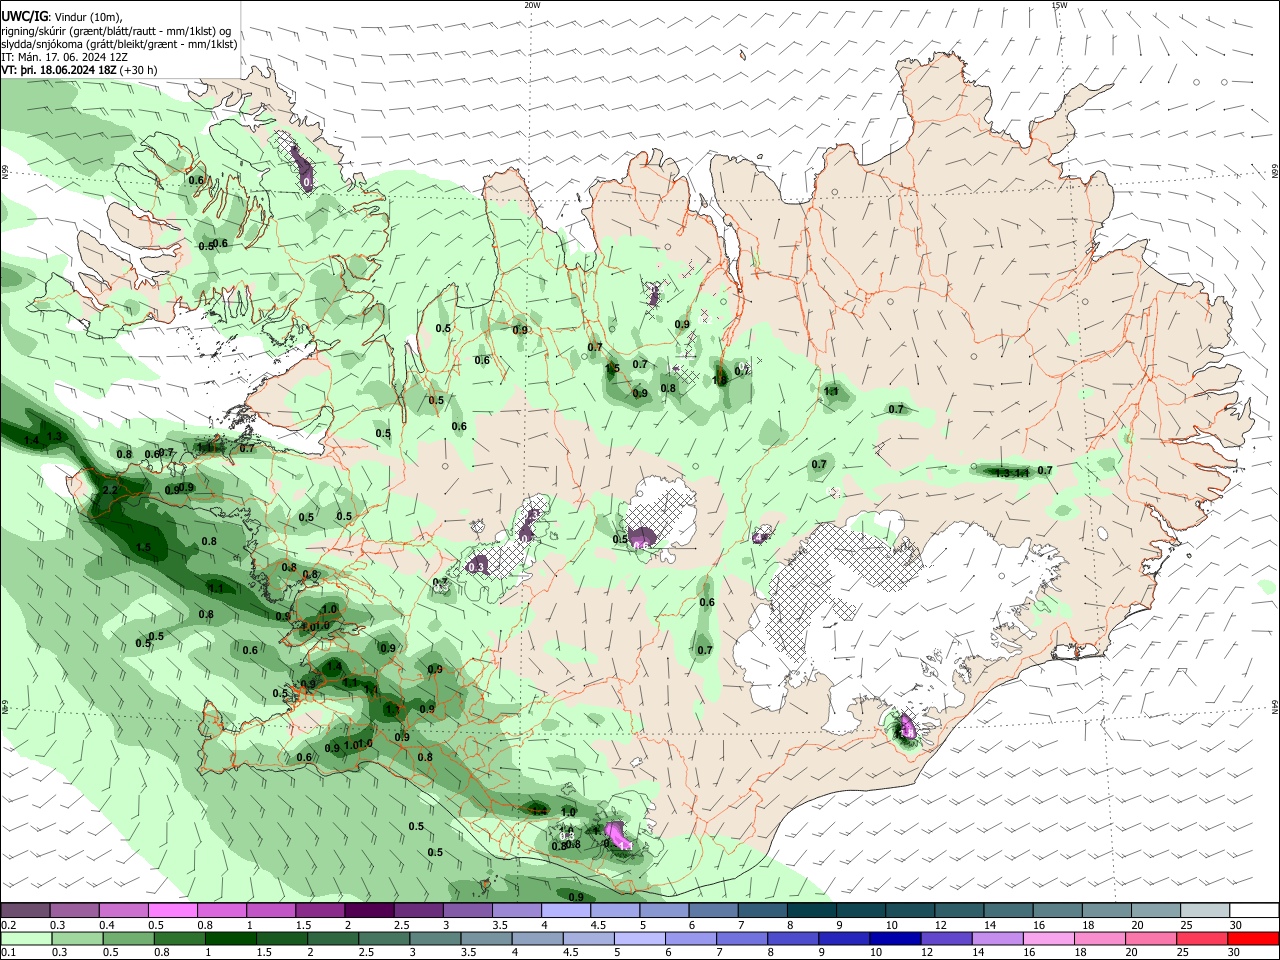
Task: Pick the darkest purple 2 snow legend swatch
Action: tap(369, 911)
